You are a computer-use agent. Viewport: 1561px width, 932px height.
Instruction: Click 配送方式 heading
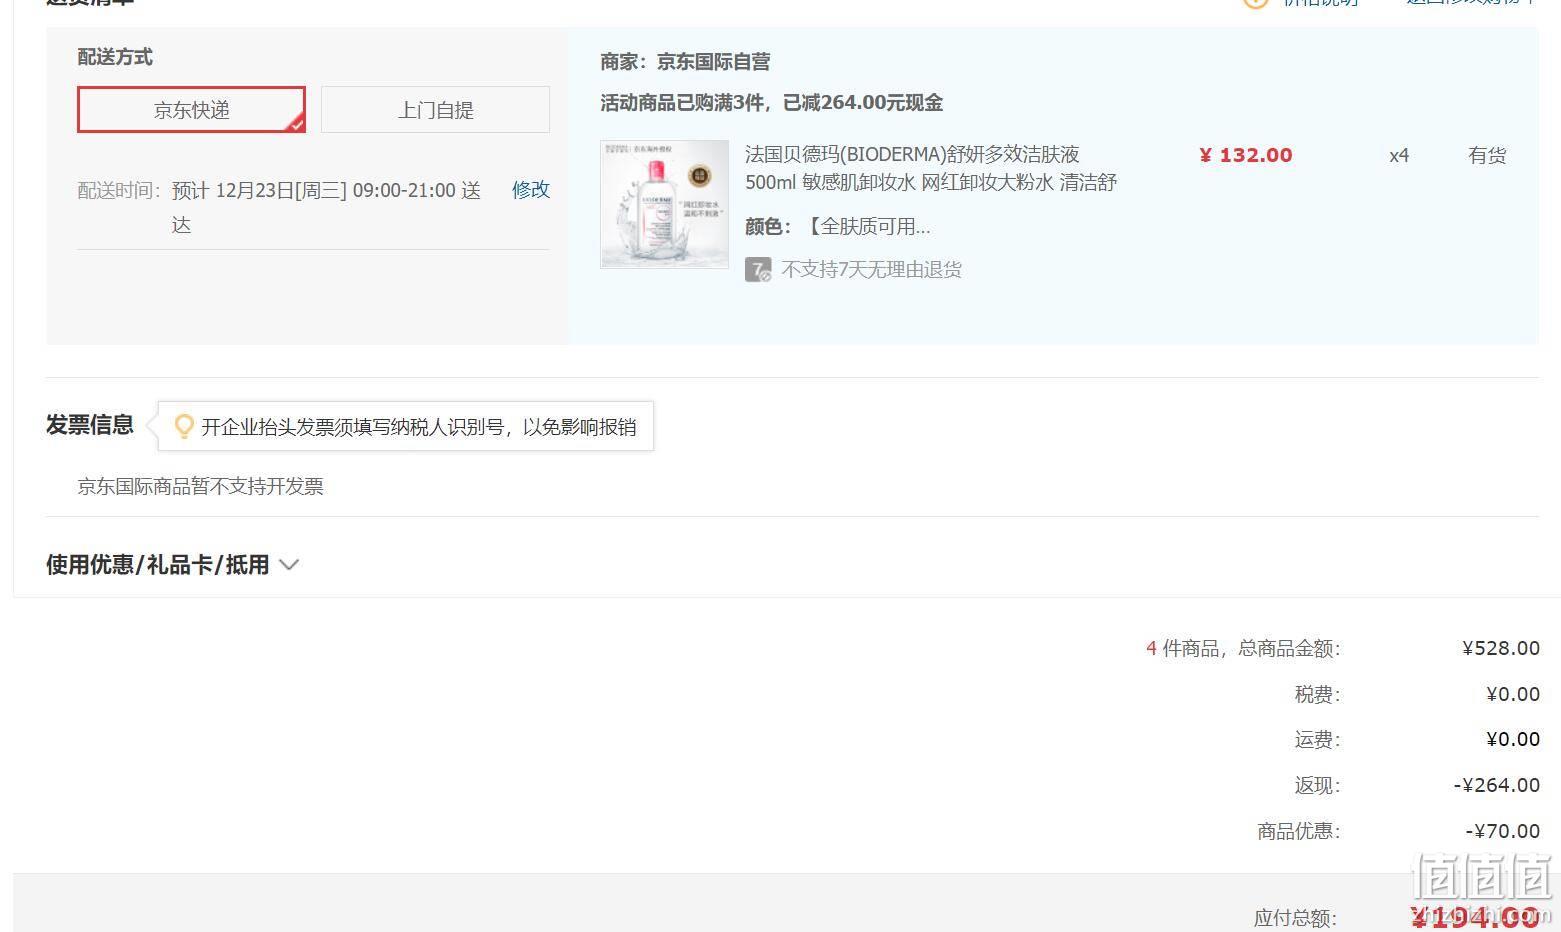pyautogui.click(x=115, y=57)
